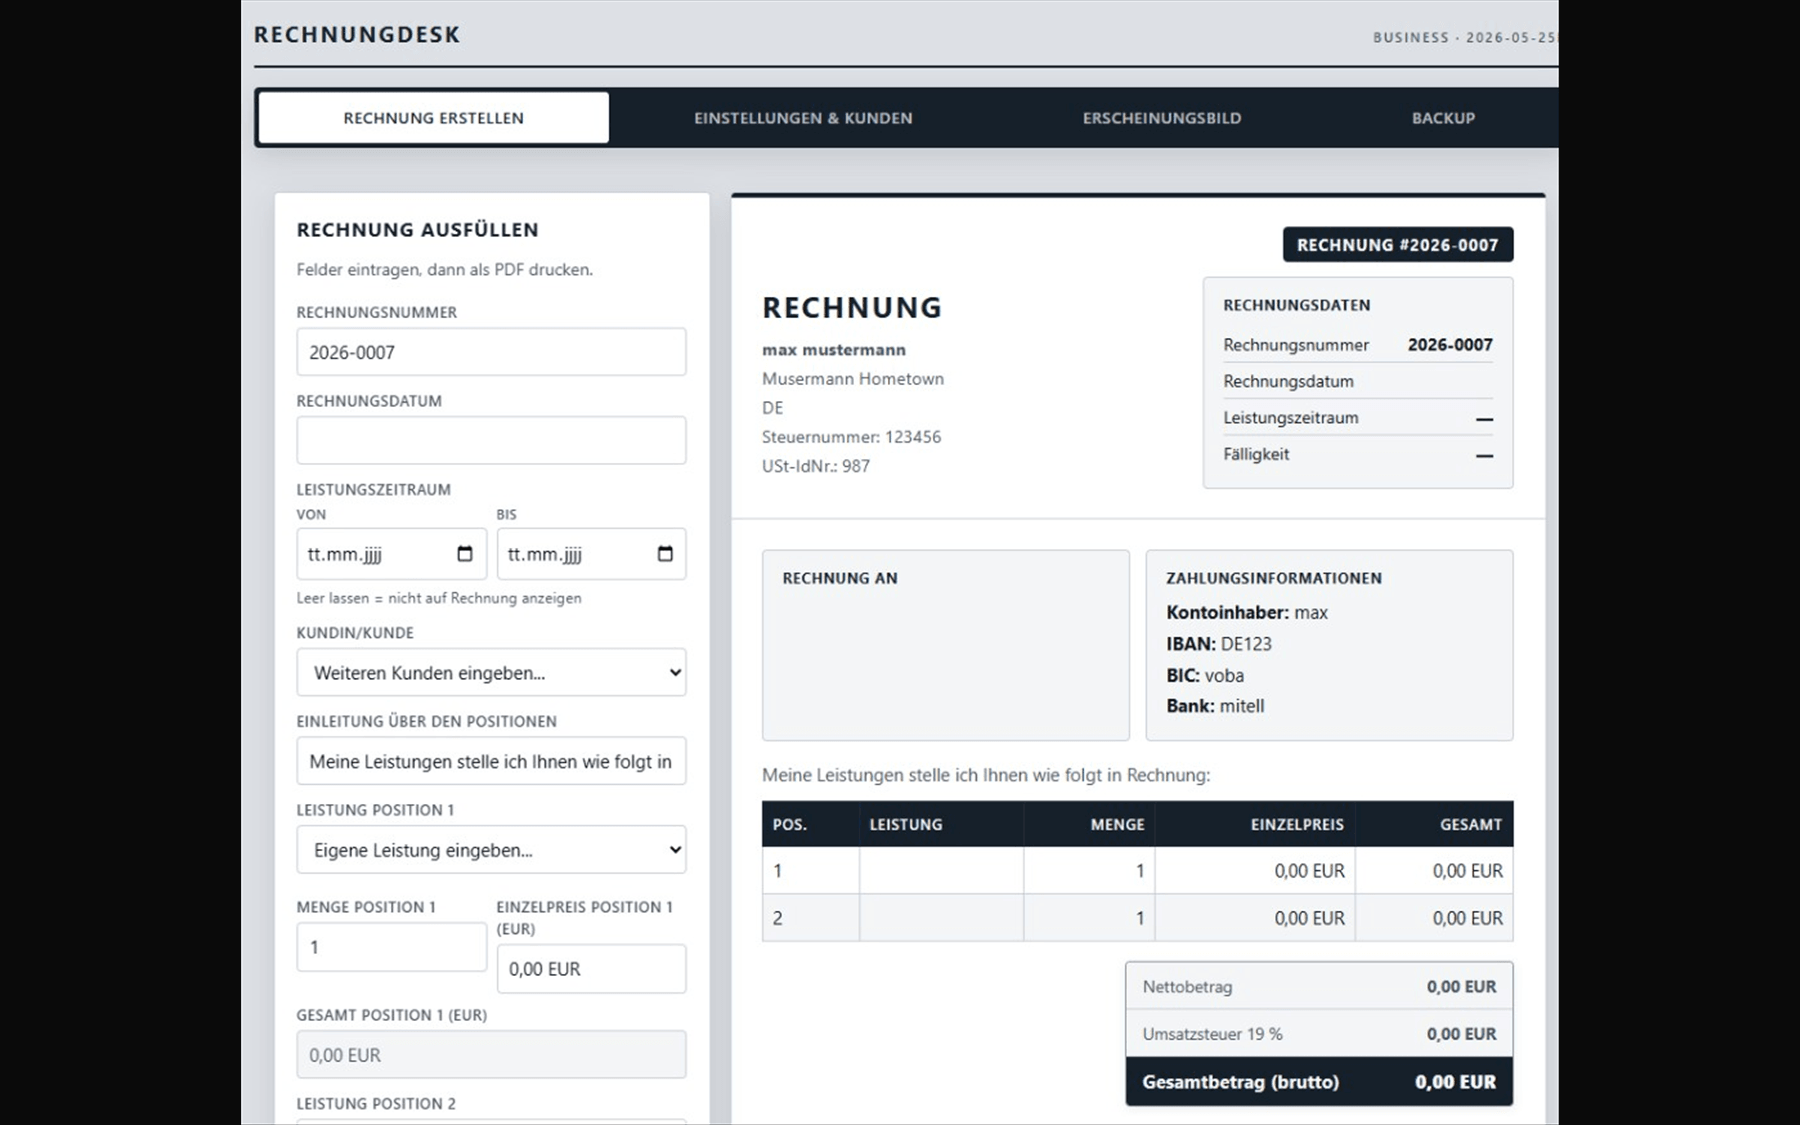Click 'Bank: mitell' line
This screenshot has width=1800, height=1125.
[1214, 706]
